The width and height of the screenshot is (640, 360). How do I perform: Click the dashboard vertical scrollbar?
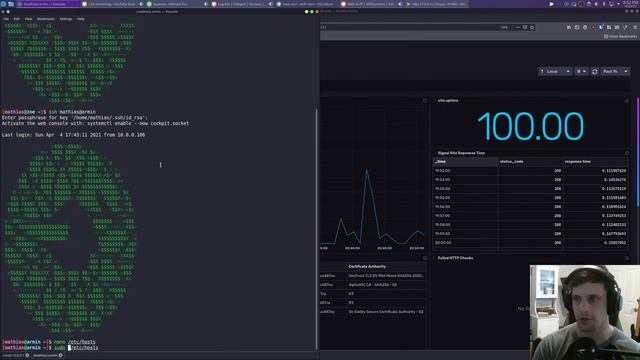[x=638, y=151]
